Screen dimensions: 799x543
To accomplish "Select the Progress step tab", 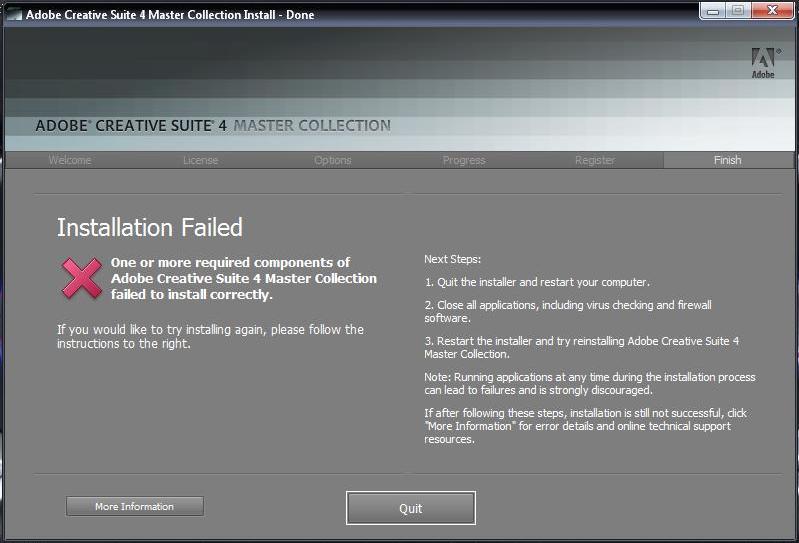I will coord(464,160).
